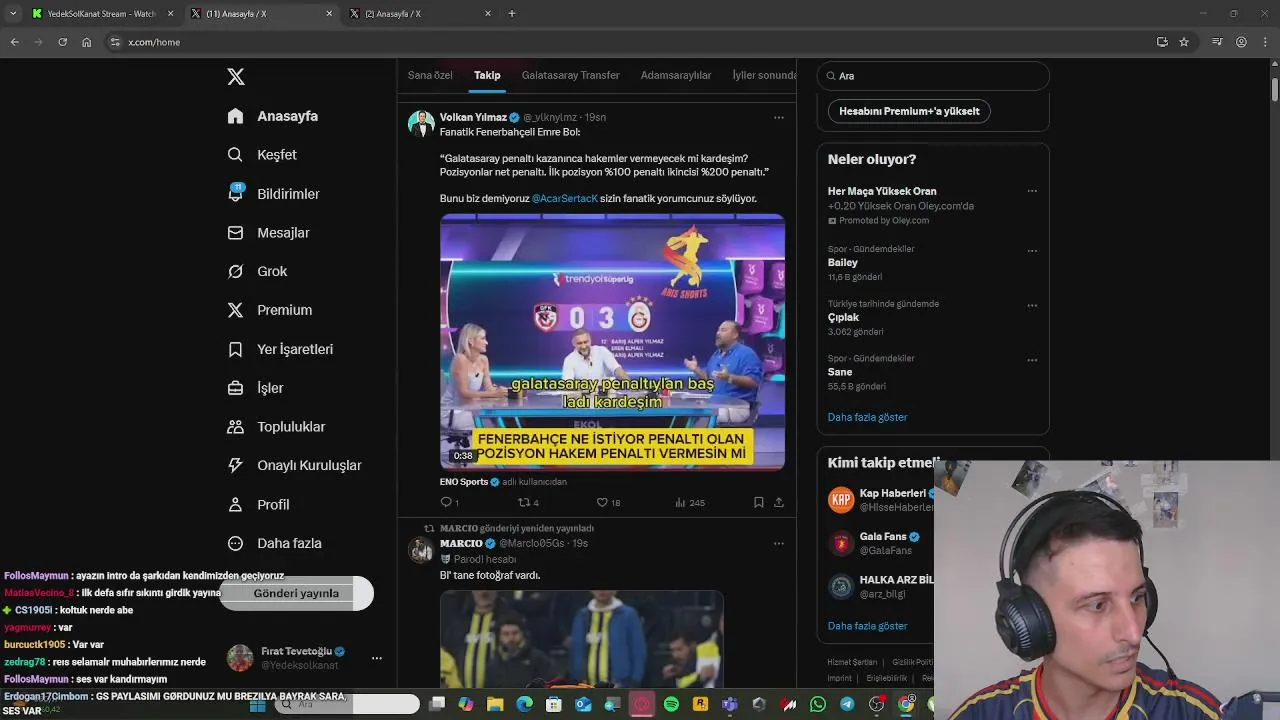
Task: Bookmark Volkan Yılmaz post
Action: click(x=759, y=502)
